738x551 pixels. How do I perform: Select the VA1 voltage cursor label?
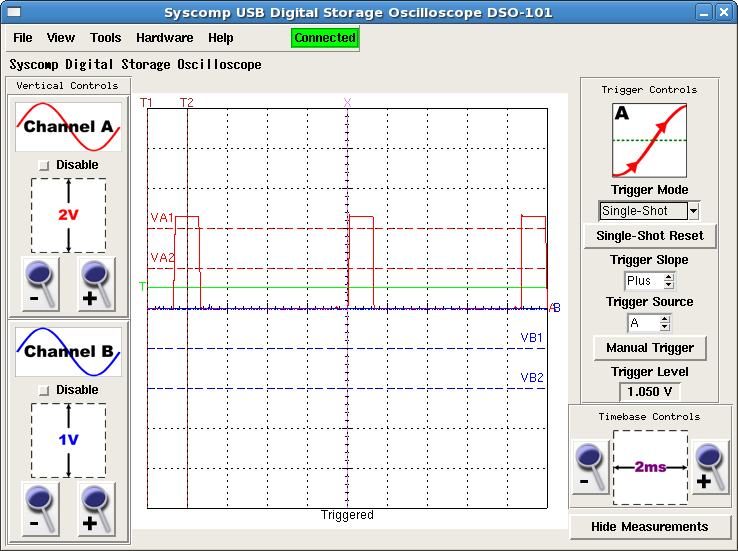[x=162, y=217]
